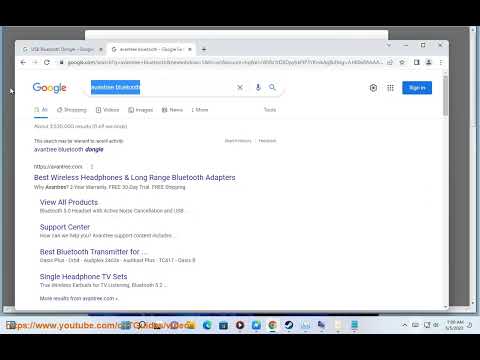Screen dimensions: 480x360
Task: Open Best Wireless Headphones & Adapters result
Action: 135,178
